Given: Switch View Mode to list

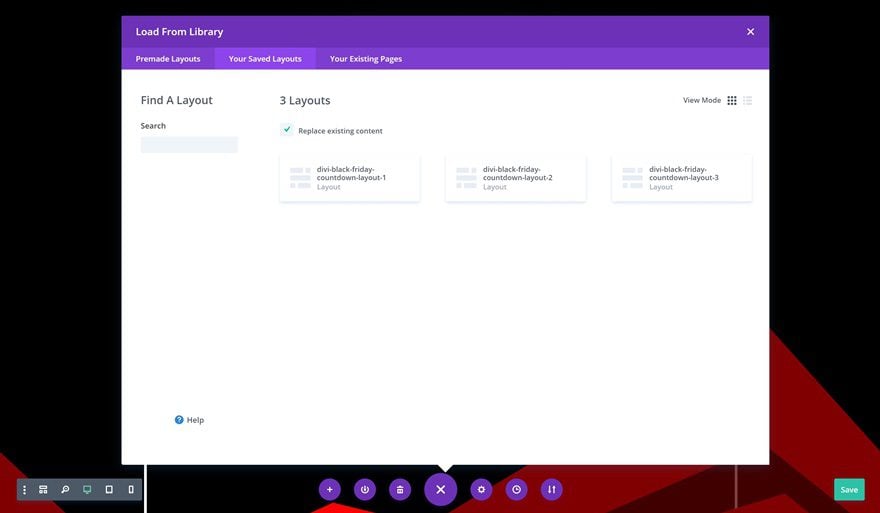Looking at the screenshot, I should (x=748, y=100).
